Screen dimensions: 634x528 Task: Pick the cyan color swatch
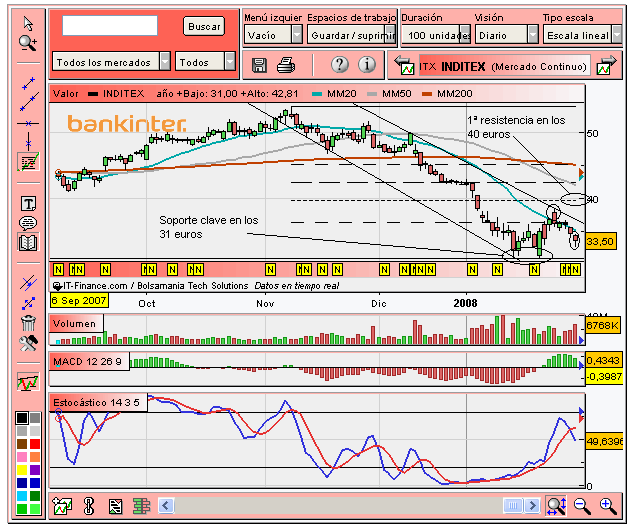pos(22,496)
